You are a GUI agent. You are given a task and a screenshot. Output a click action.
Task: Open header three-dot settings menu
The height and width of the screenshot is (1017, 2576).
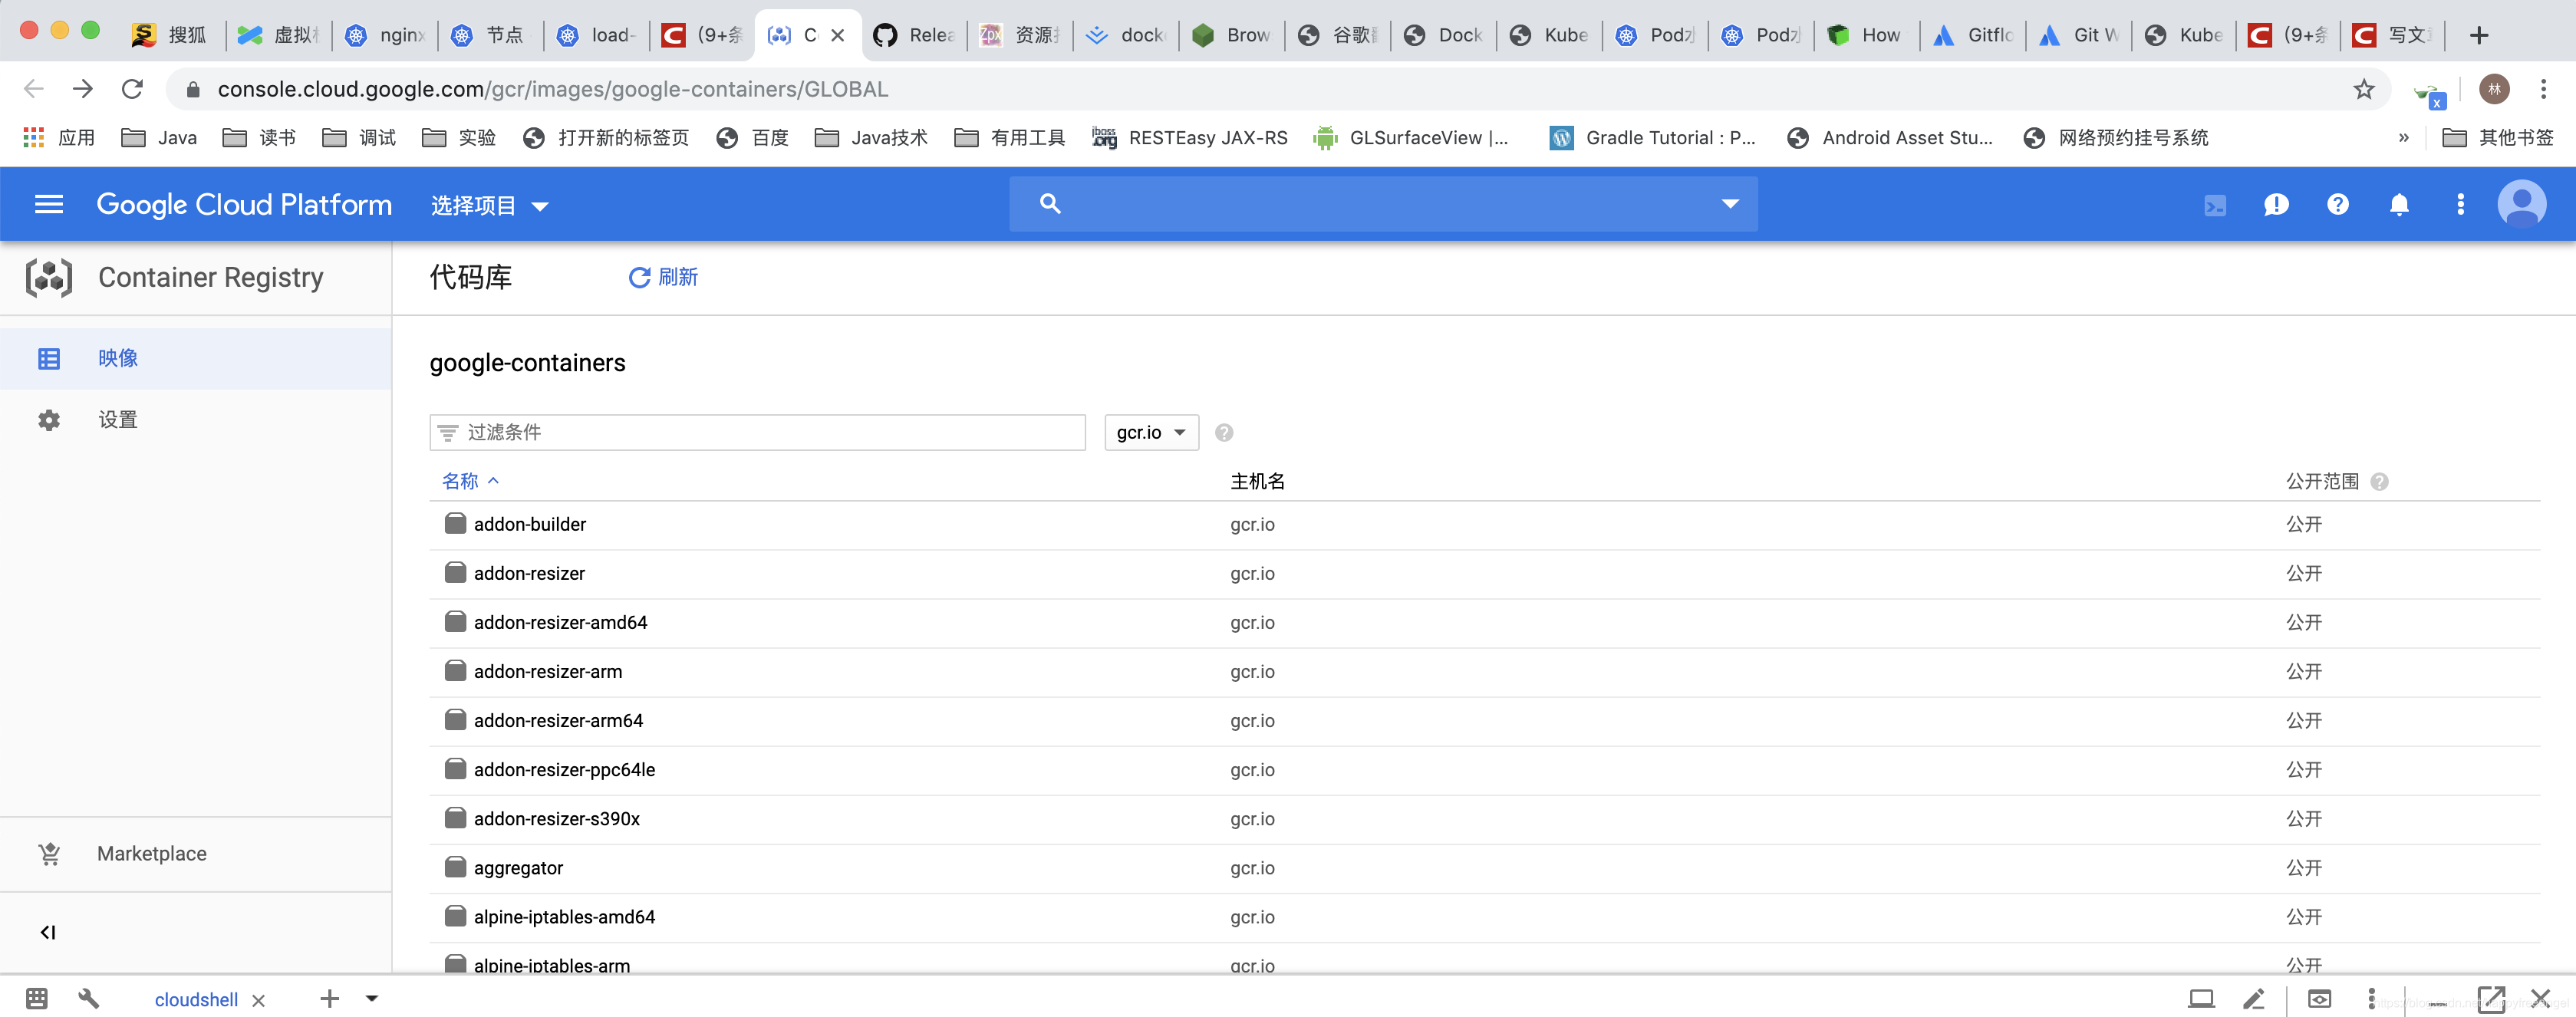(2460, 205)
